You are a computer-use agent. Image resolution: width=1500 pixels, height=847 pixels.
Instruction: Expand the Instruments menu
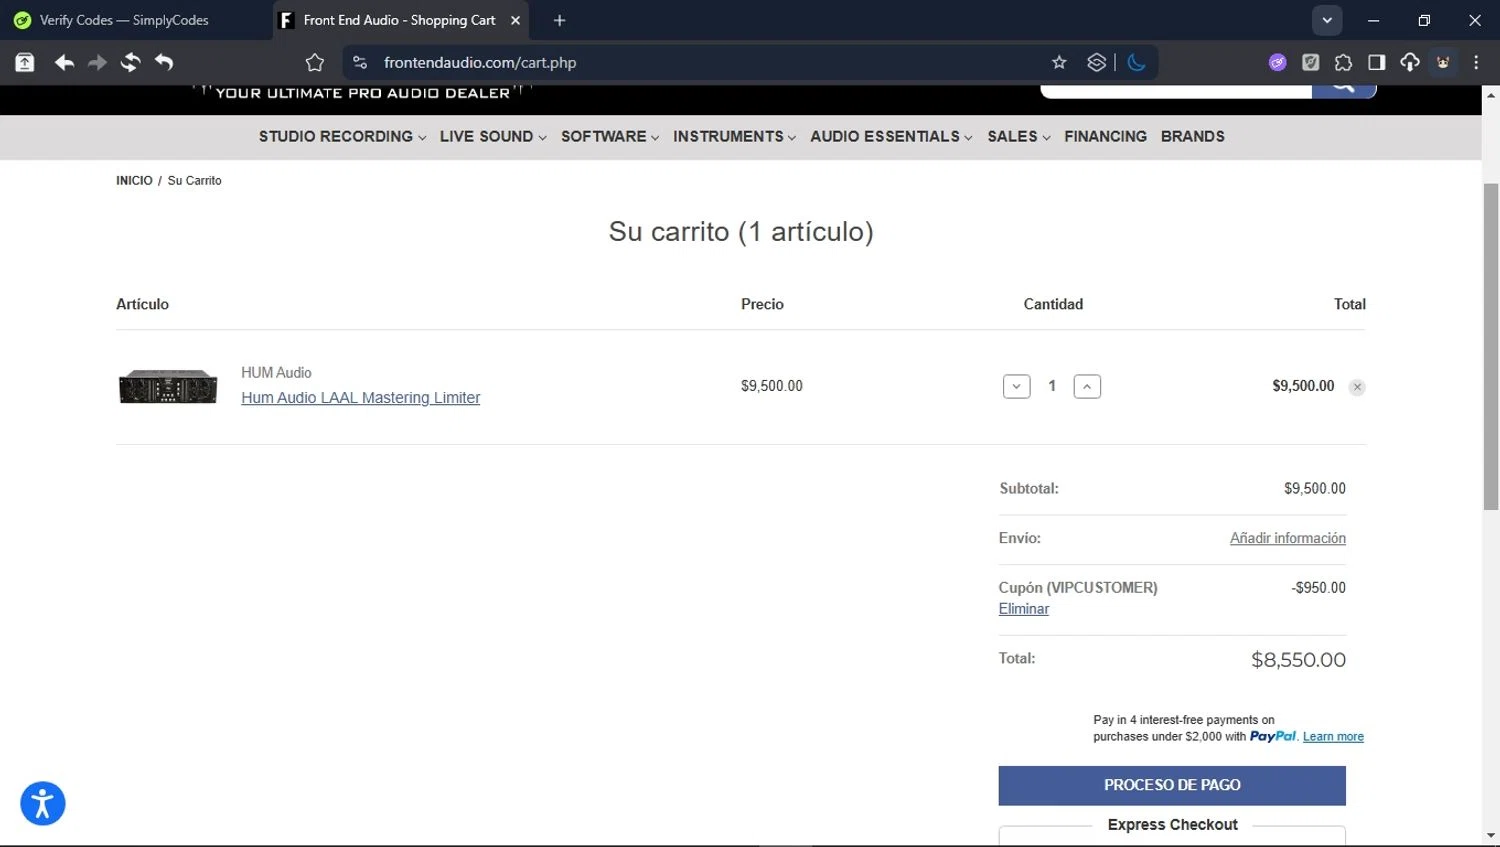(x=735, y=136)
